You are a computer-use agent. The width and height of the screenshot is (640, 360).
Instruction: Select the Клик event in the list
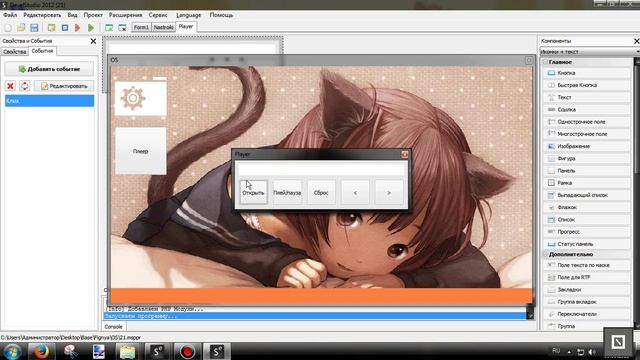click(x=49, y=101)
